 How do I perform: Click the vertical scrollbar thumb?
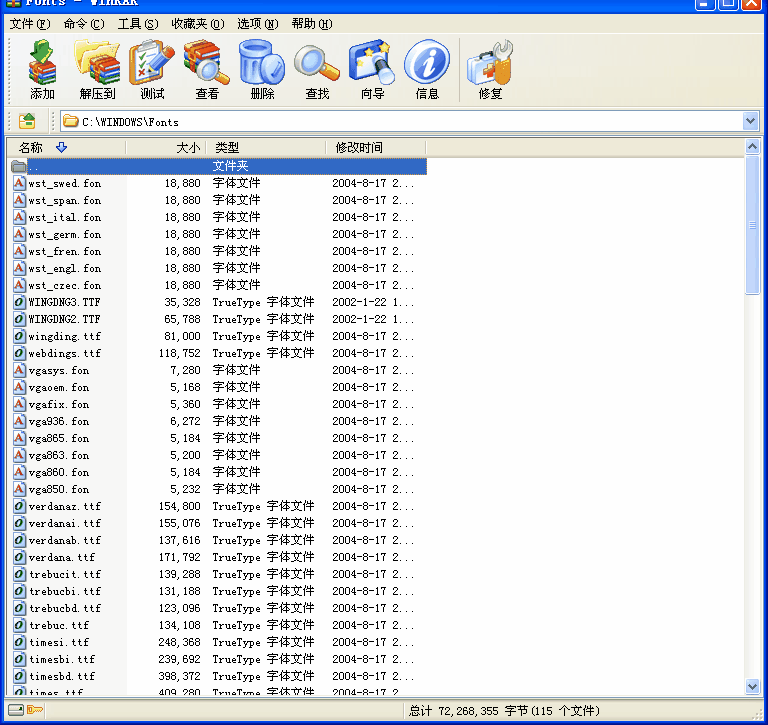click(752, 225)
